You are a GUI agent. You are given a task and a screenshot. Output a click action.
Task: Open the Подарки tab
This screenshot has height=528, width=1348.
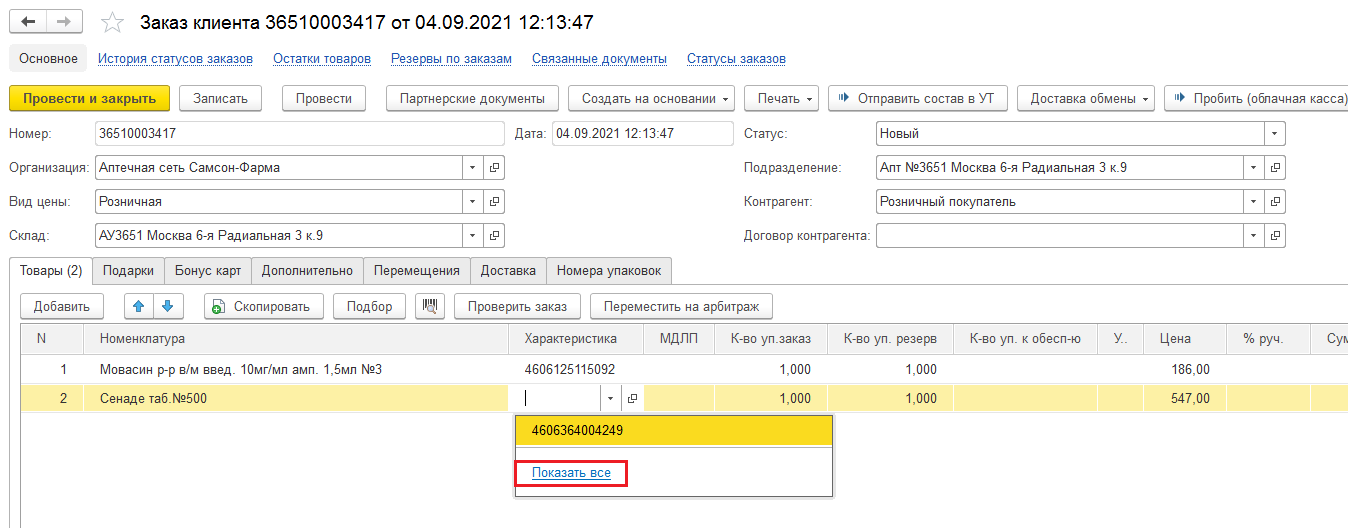(x=128, y=270)
